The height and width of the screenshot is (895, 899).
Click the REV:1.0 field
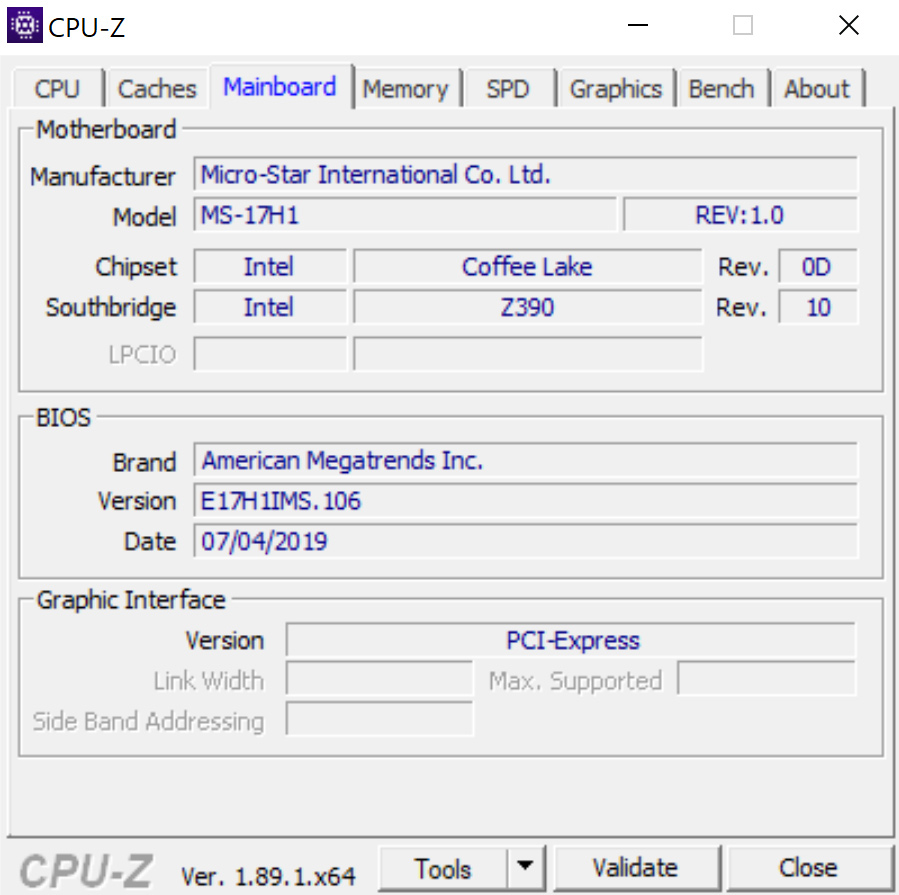[x=740, y=216]
